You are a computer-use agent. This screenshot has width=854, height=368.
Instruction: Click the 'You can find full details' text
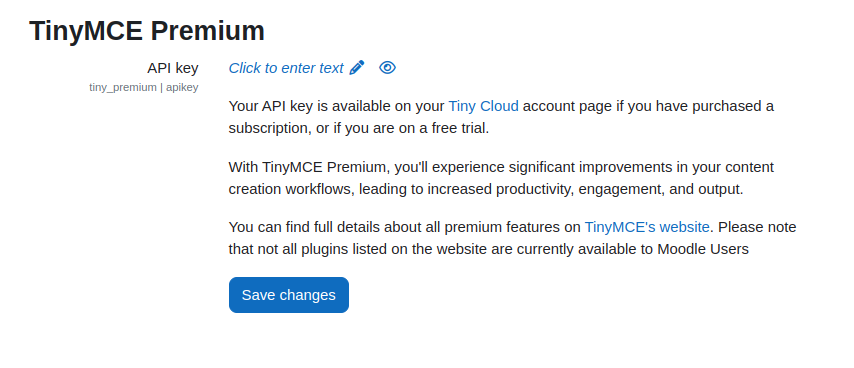pyautogui.click(x=304, y=226)
